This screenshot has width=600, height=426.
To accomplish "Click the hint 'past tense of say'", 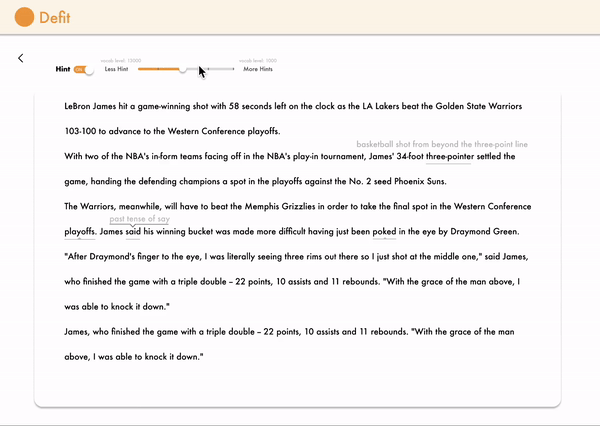I will pos(140,219).
